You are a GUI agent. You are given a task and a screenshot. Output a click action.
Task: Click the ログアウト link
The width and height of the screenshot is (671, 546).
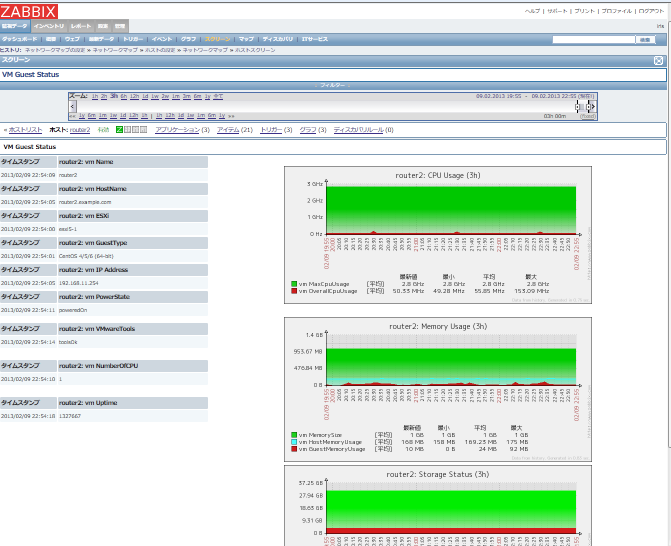(x=651, y=11)
